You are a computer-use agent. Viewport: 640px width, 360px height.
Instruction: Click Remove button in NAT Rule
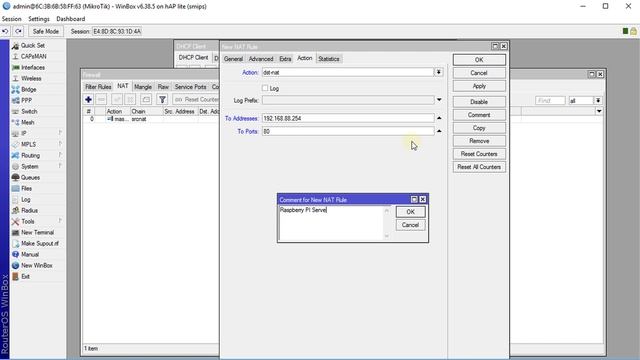[x=479, y=141]
